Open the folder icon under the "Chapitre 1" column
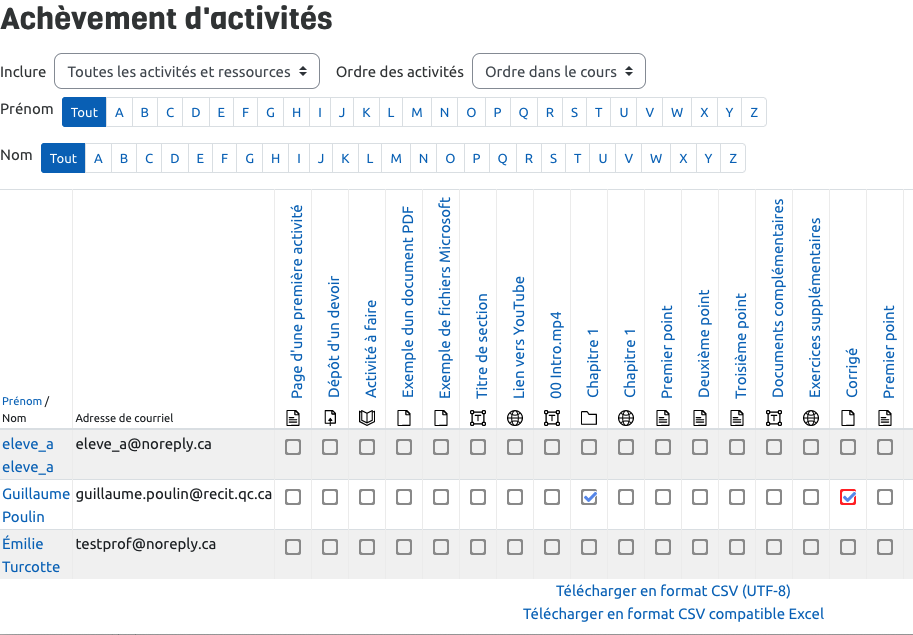This screenshot has width=913, height=635. [589, 418]
